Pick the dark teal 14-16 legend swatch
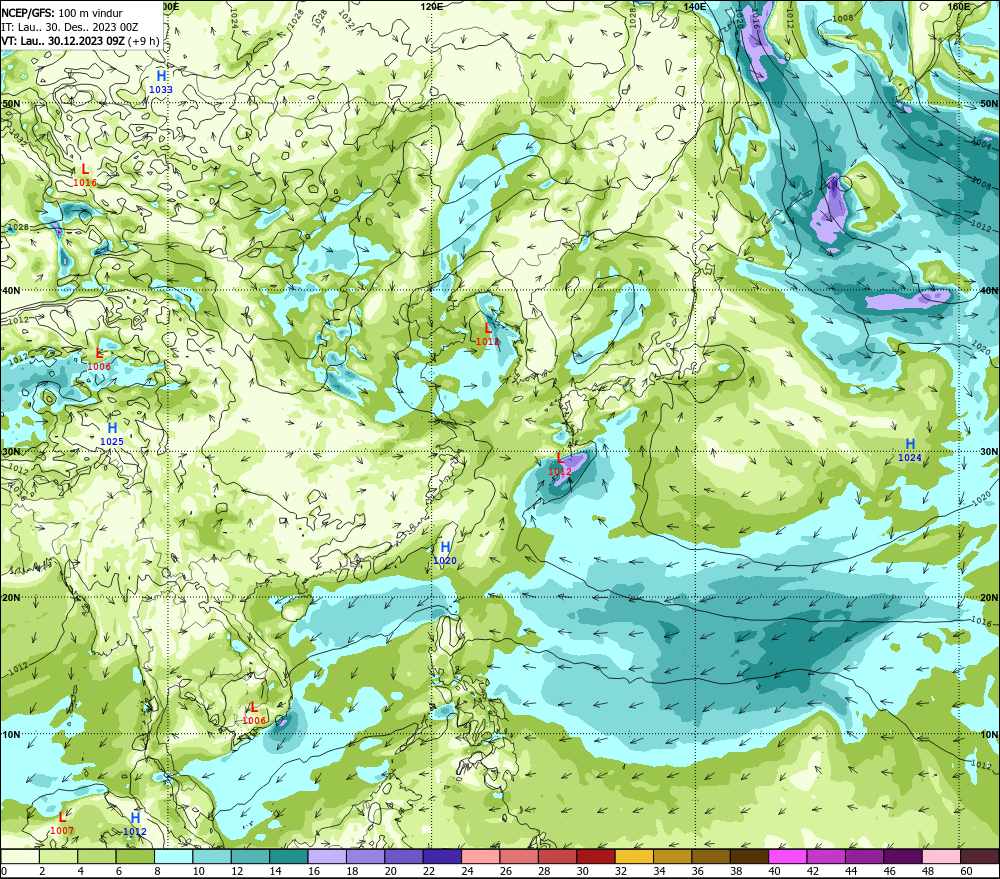This screenshot has width=1000, height=879. 289,856
